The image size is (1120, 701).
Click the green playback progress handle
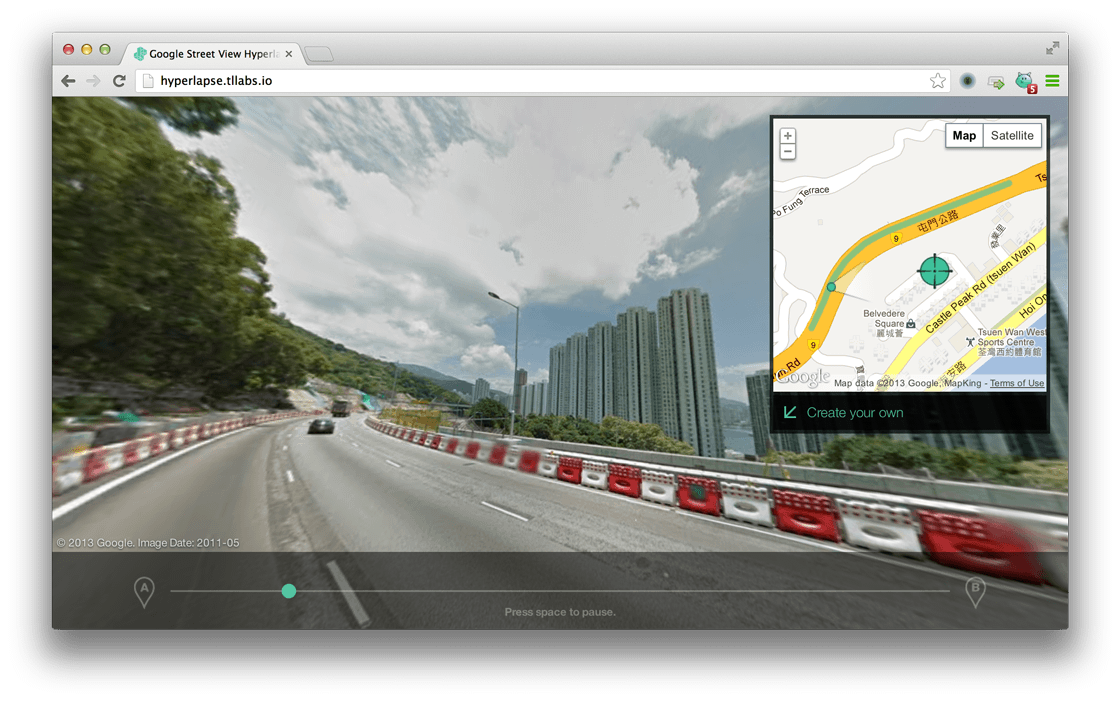[289, 591]
